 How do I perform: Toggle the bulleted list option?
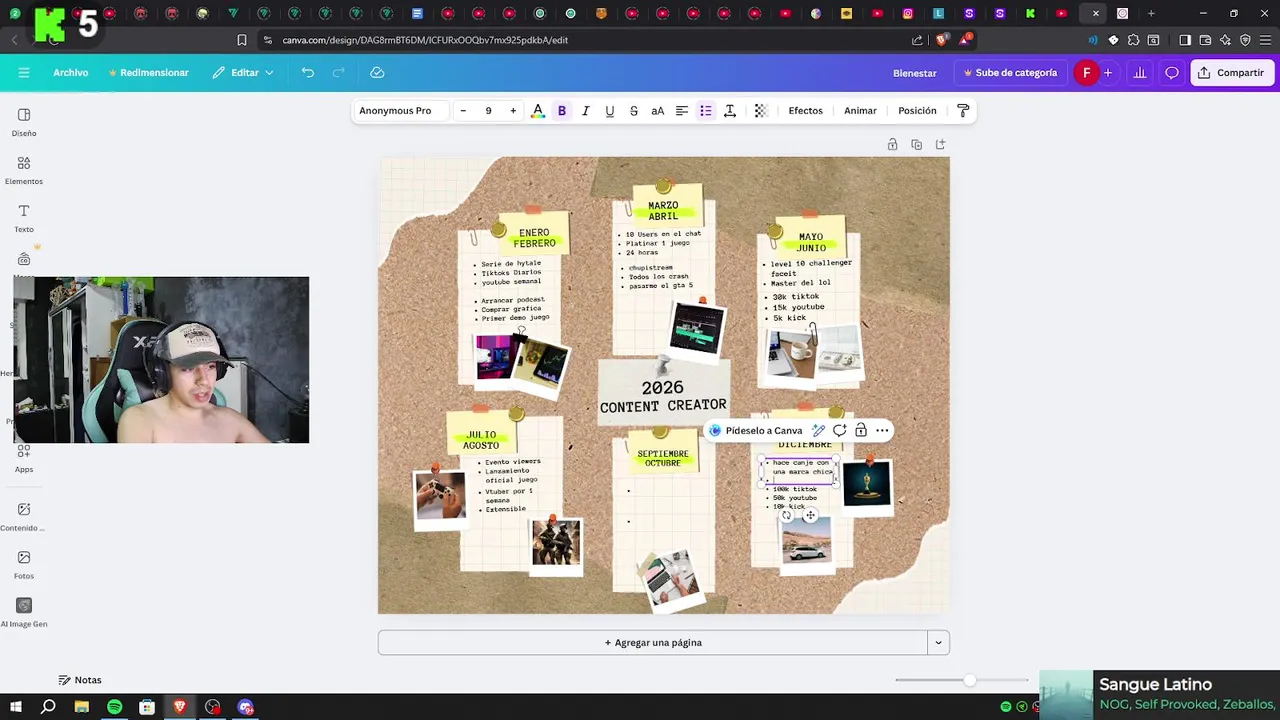point(706,111)
